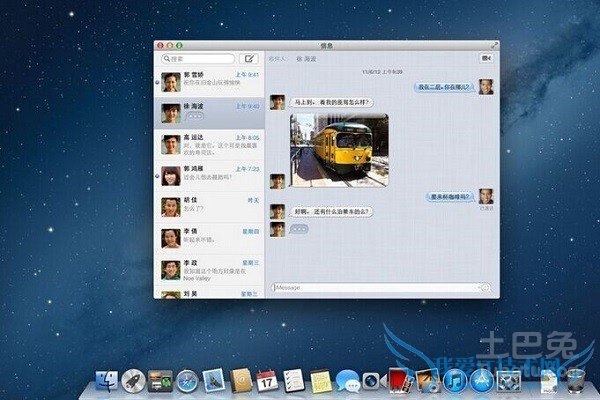The height and width of the screenshot is (400, 600).
Task: Open Launchpad rocket icon in Dock
Action: coord(133,380)
